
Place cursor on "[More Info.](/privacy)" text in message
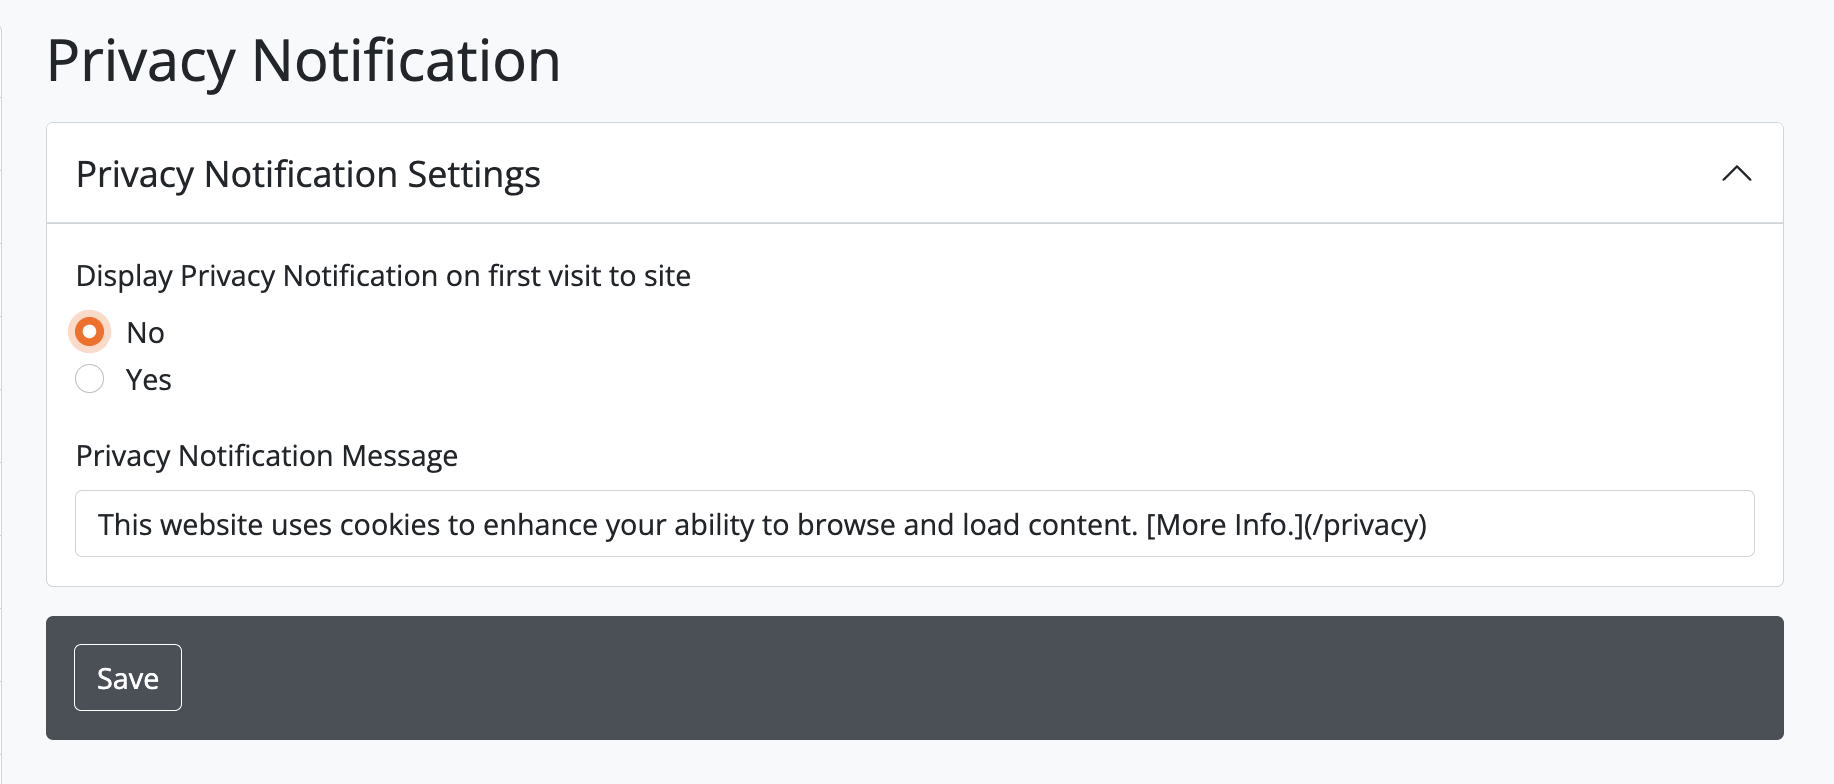pyautogui.click(x=1286, y=525)
